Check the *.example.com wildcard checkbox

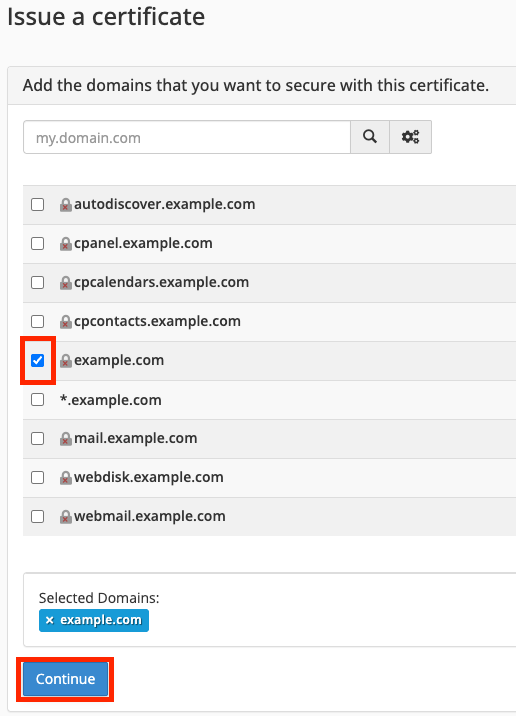37,400
